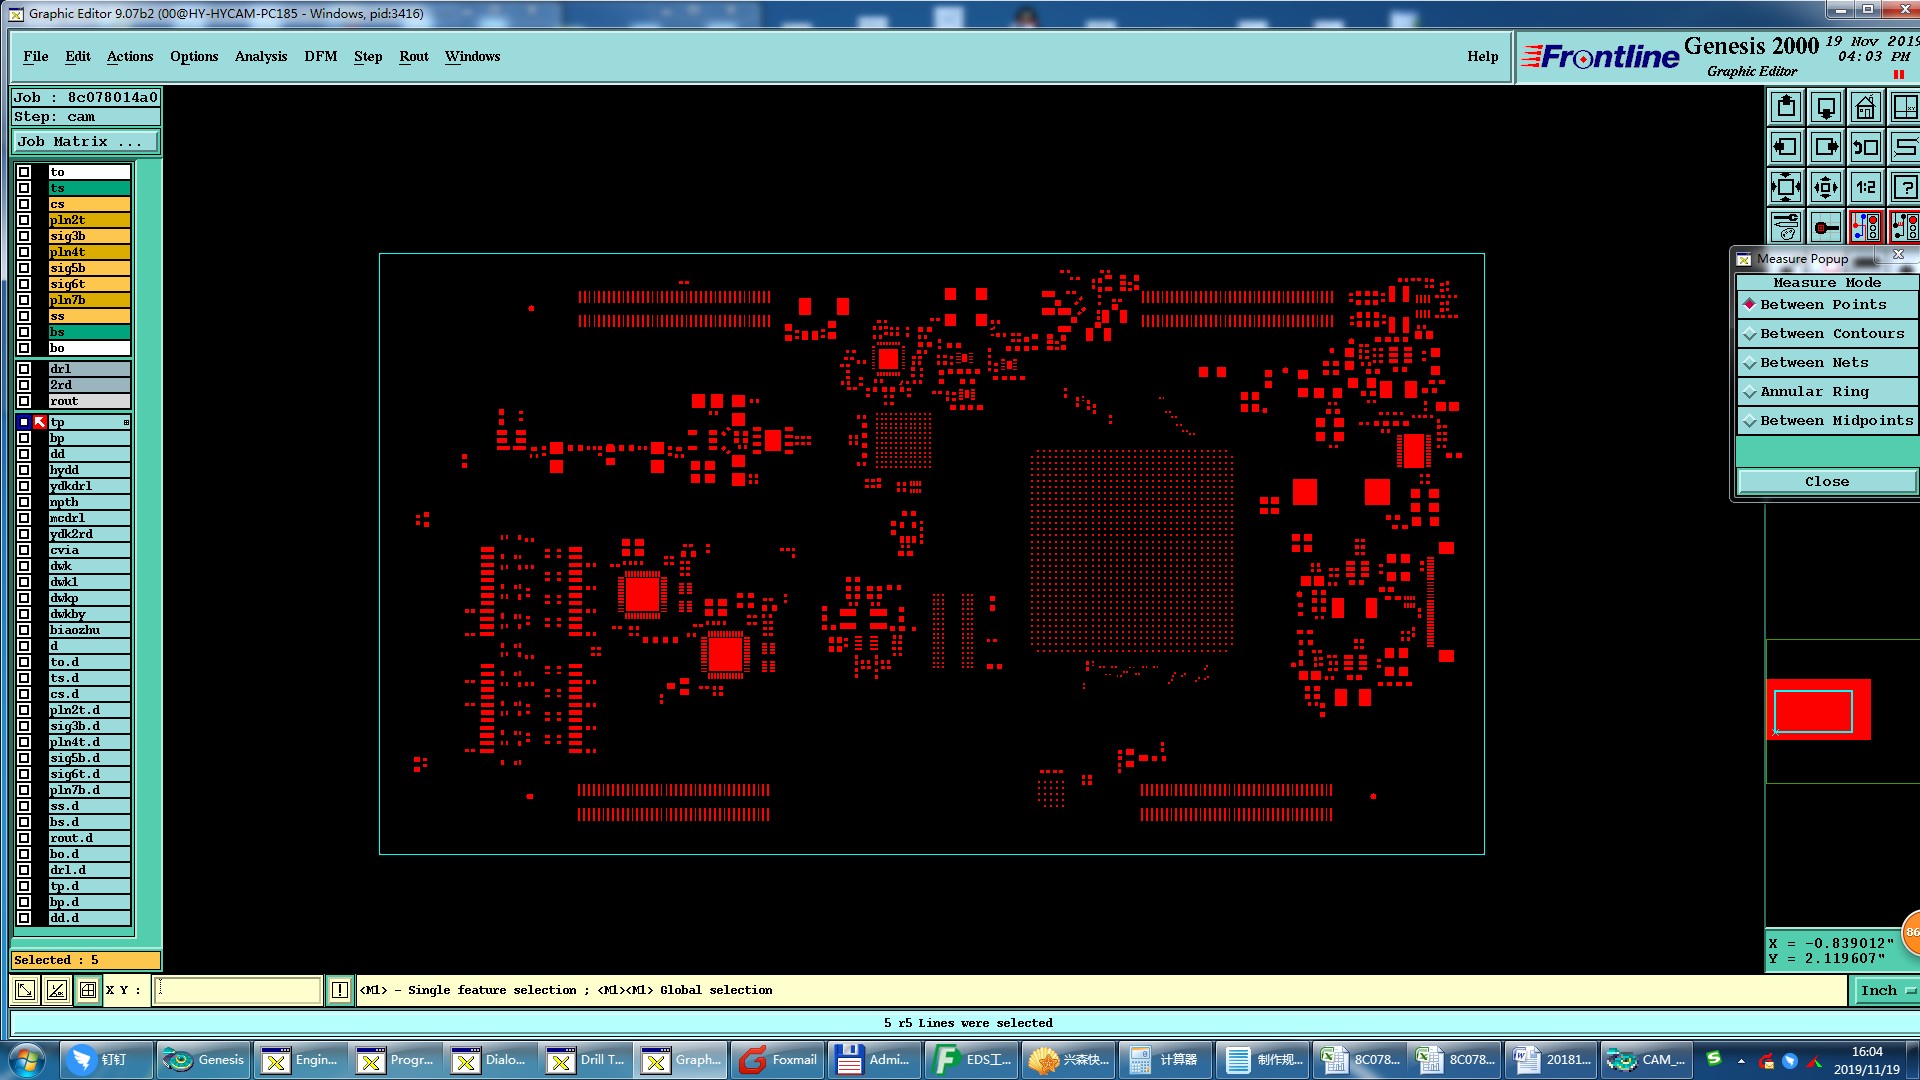Click the 1:2 zoom scale icon
1920x1080 pixels.
tap(1866, 187)
